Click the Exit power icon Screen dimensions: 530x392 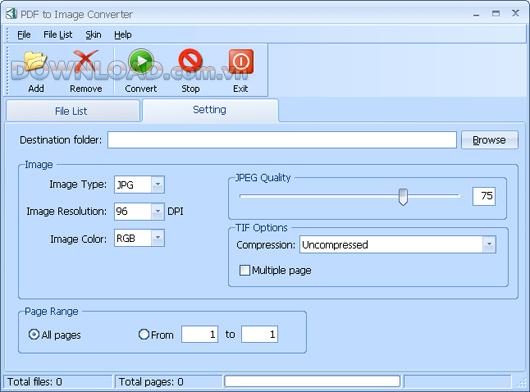tap(241, 61)
